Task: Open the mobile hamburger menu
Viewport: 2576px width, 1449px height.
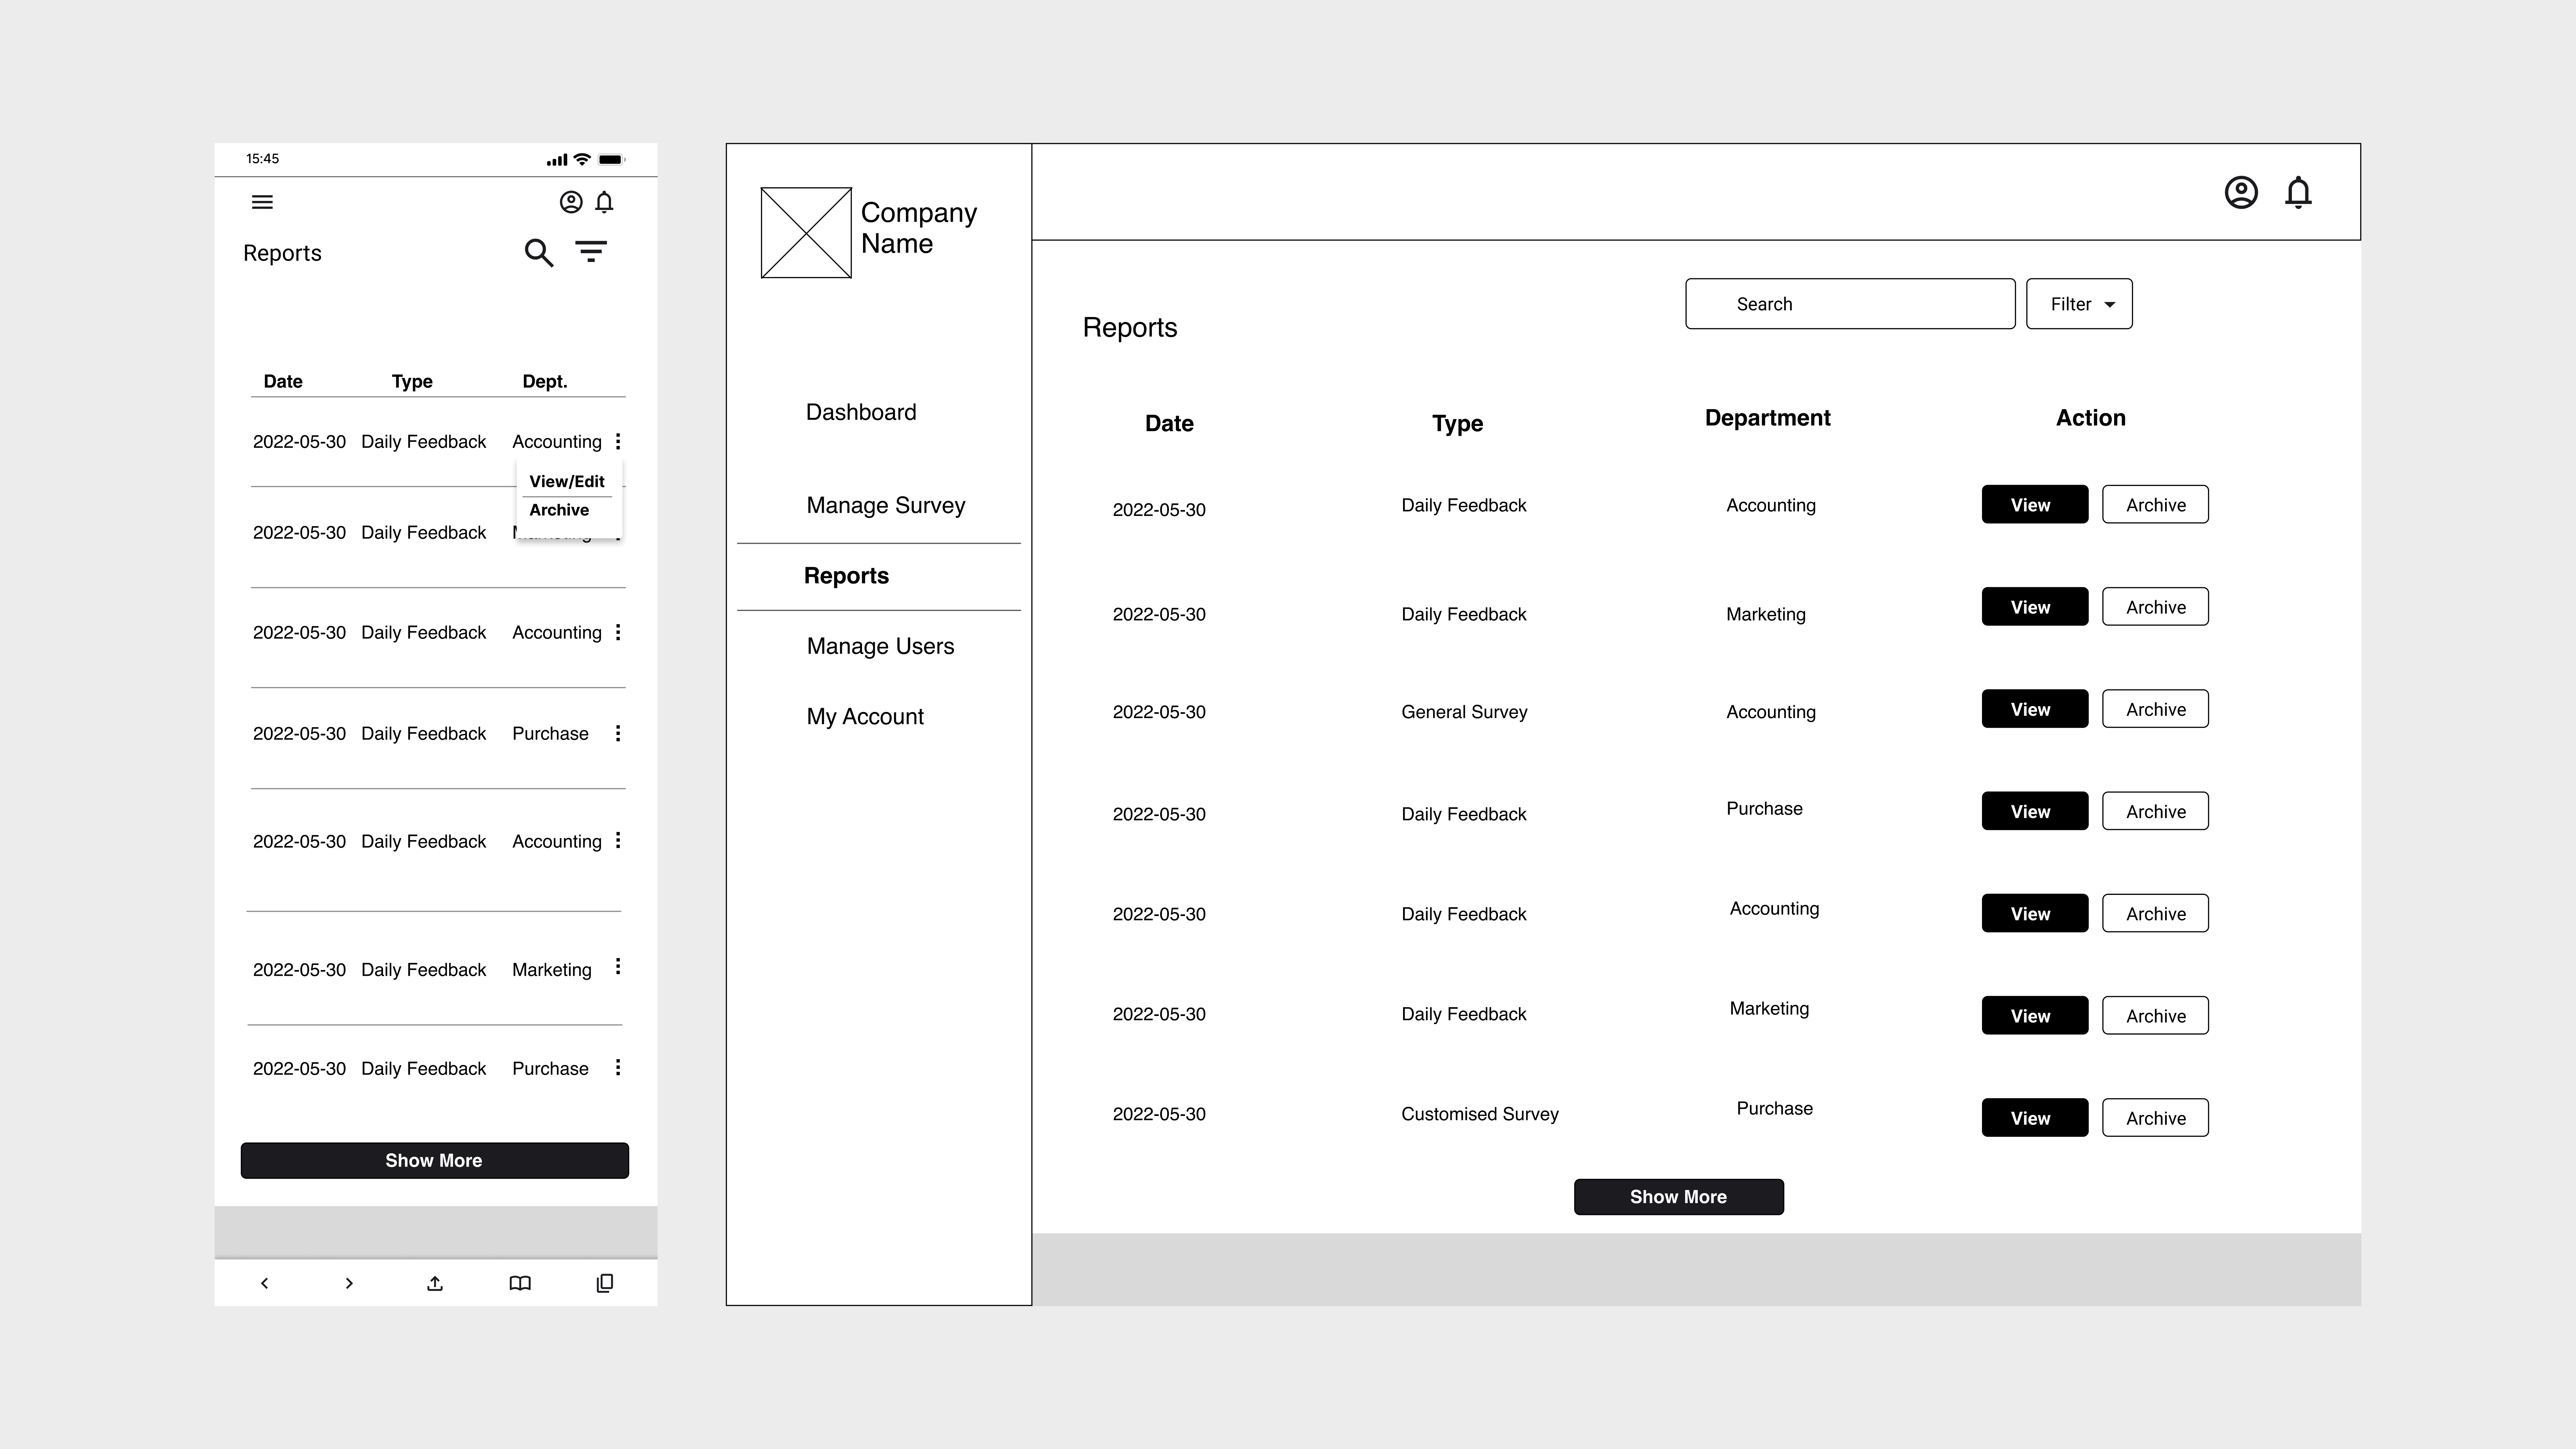Action: point(262,202)
